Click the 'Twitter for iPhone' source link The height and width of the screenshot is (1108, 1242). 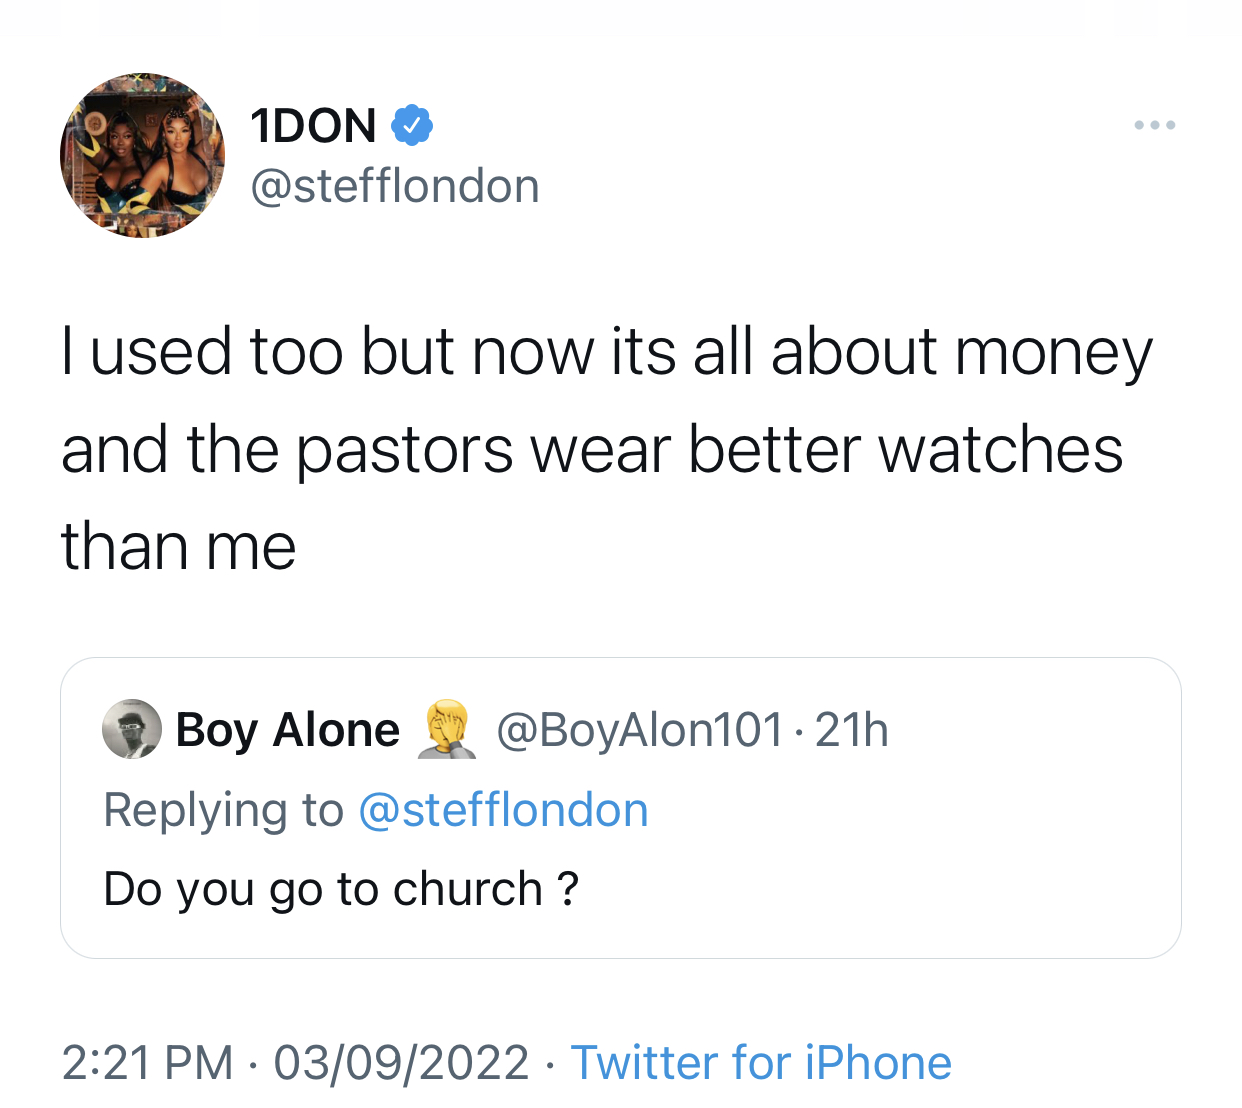click(761, 1062)
